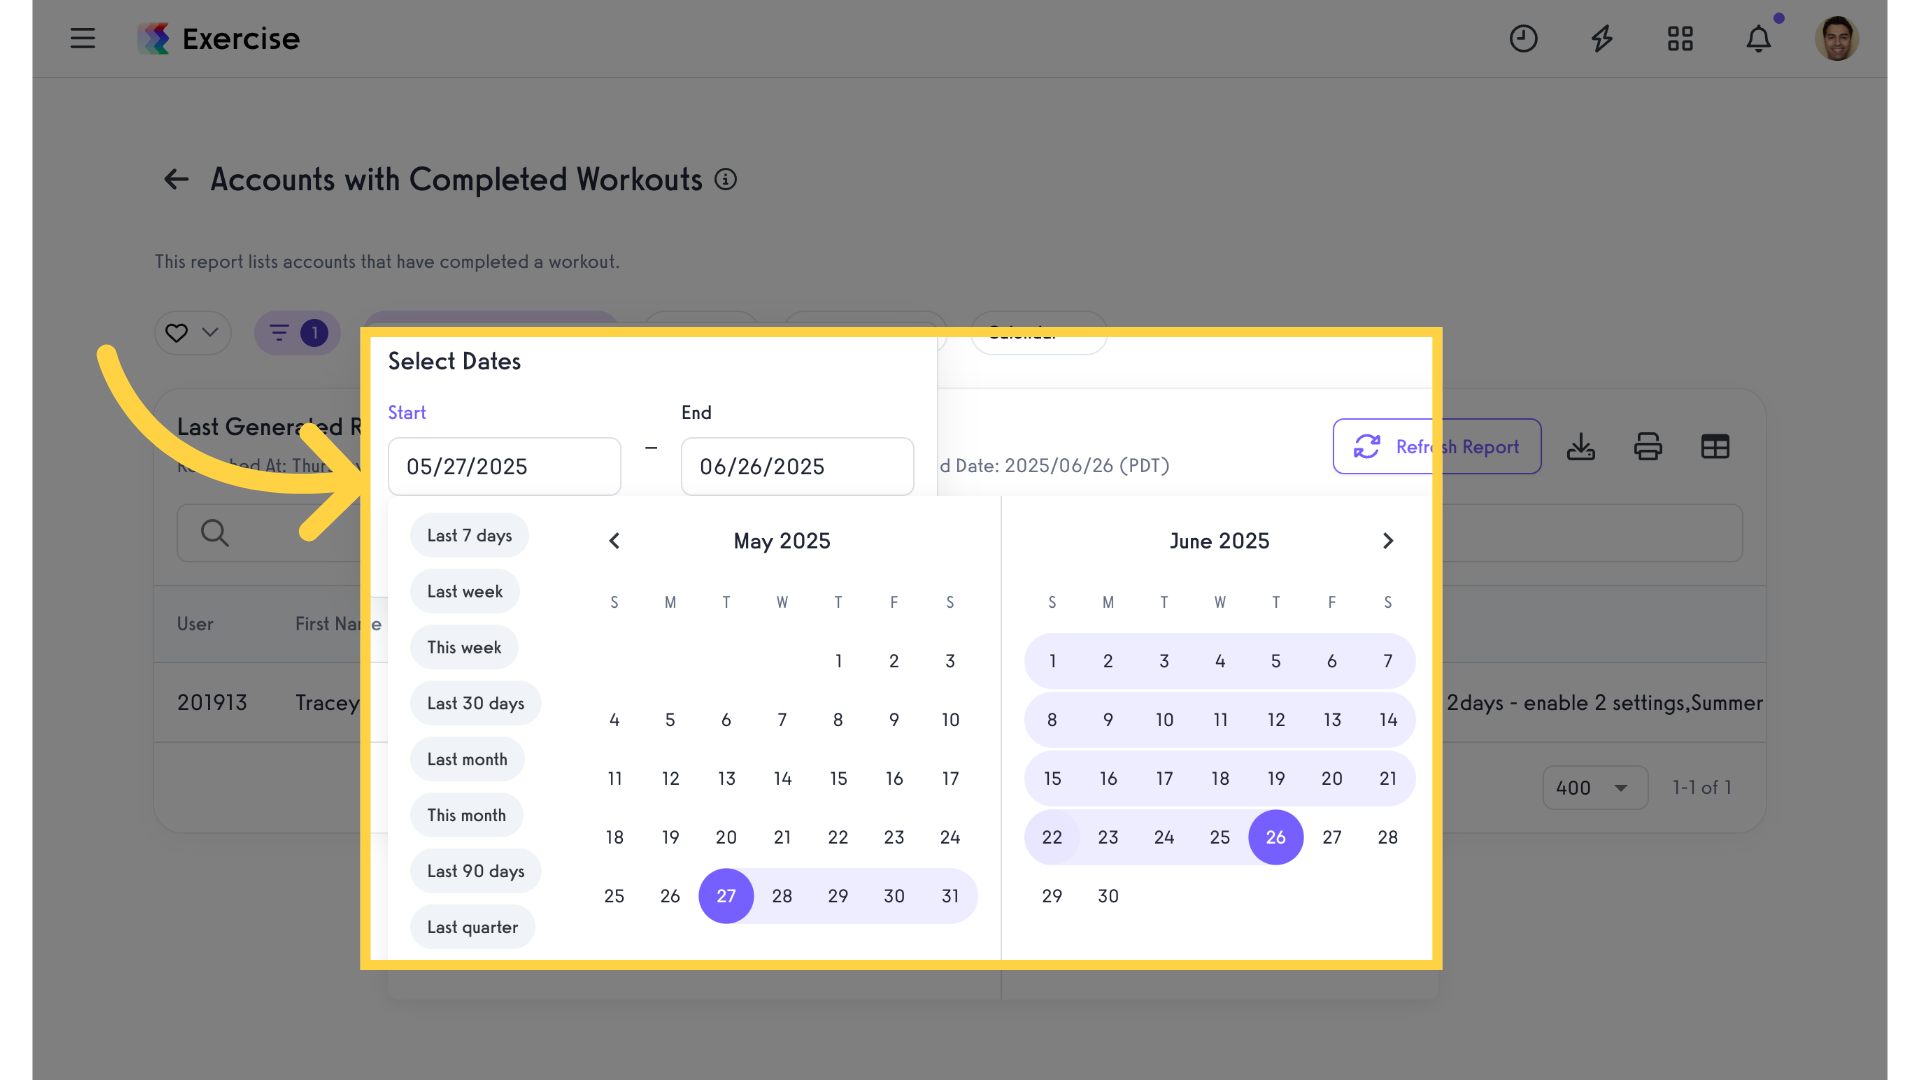The image size is (1920, 1080).
Task: Choose the Last 90 days preset
Action: pyautogui.click(x=475, y=872)
